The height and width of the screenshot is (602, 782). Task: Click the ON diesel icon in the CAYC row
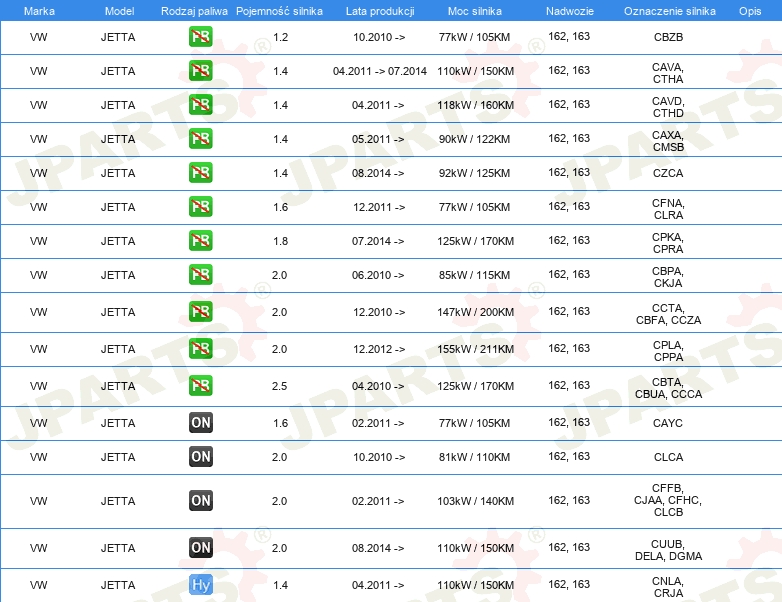[200, 422]
